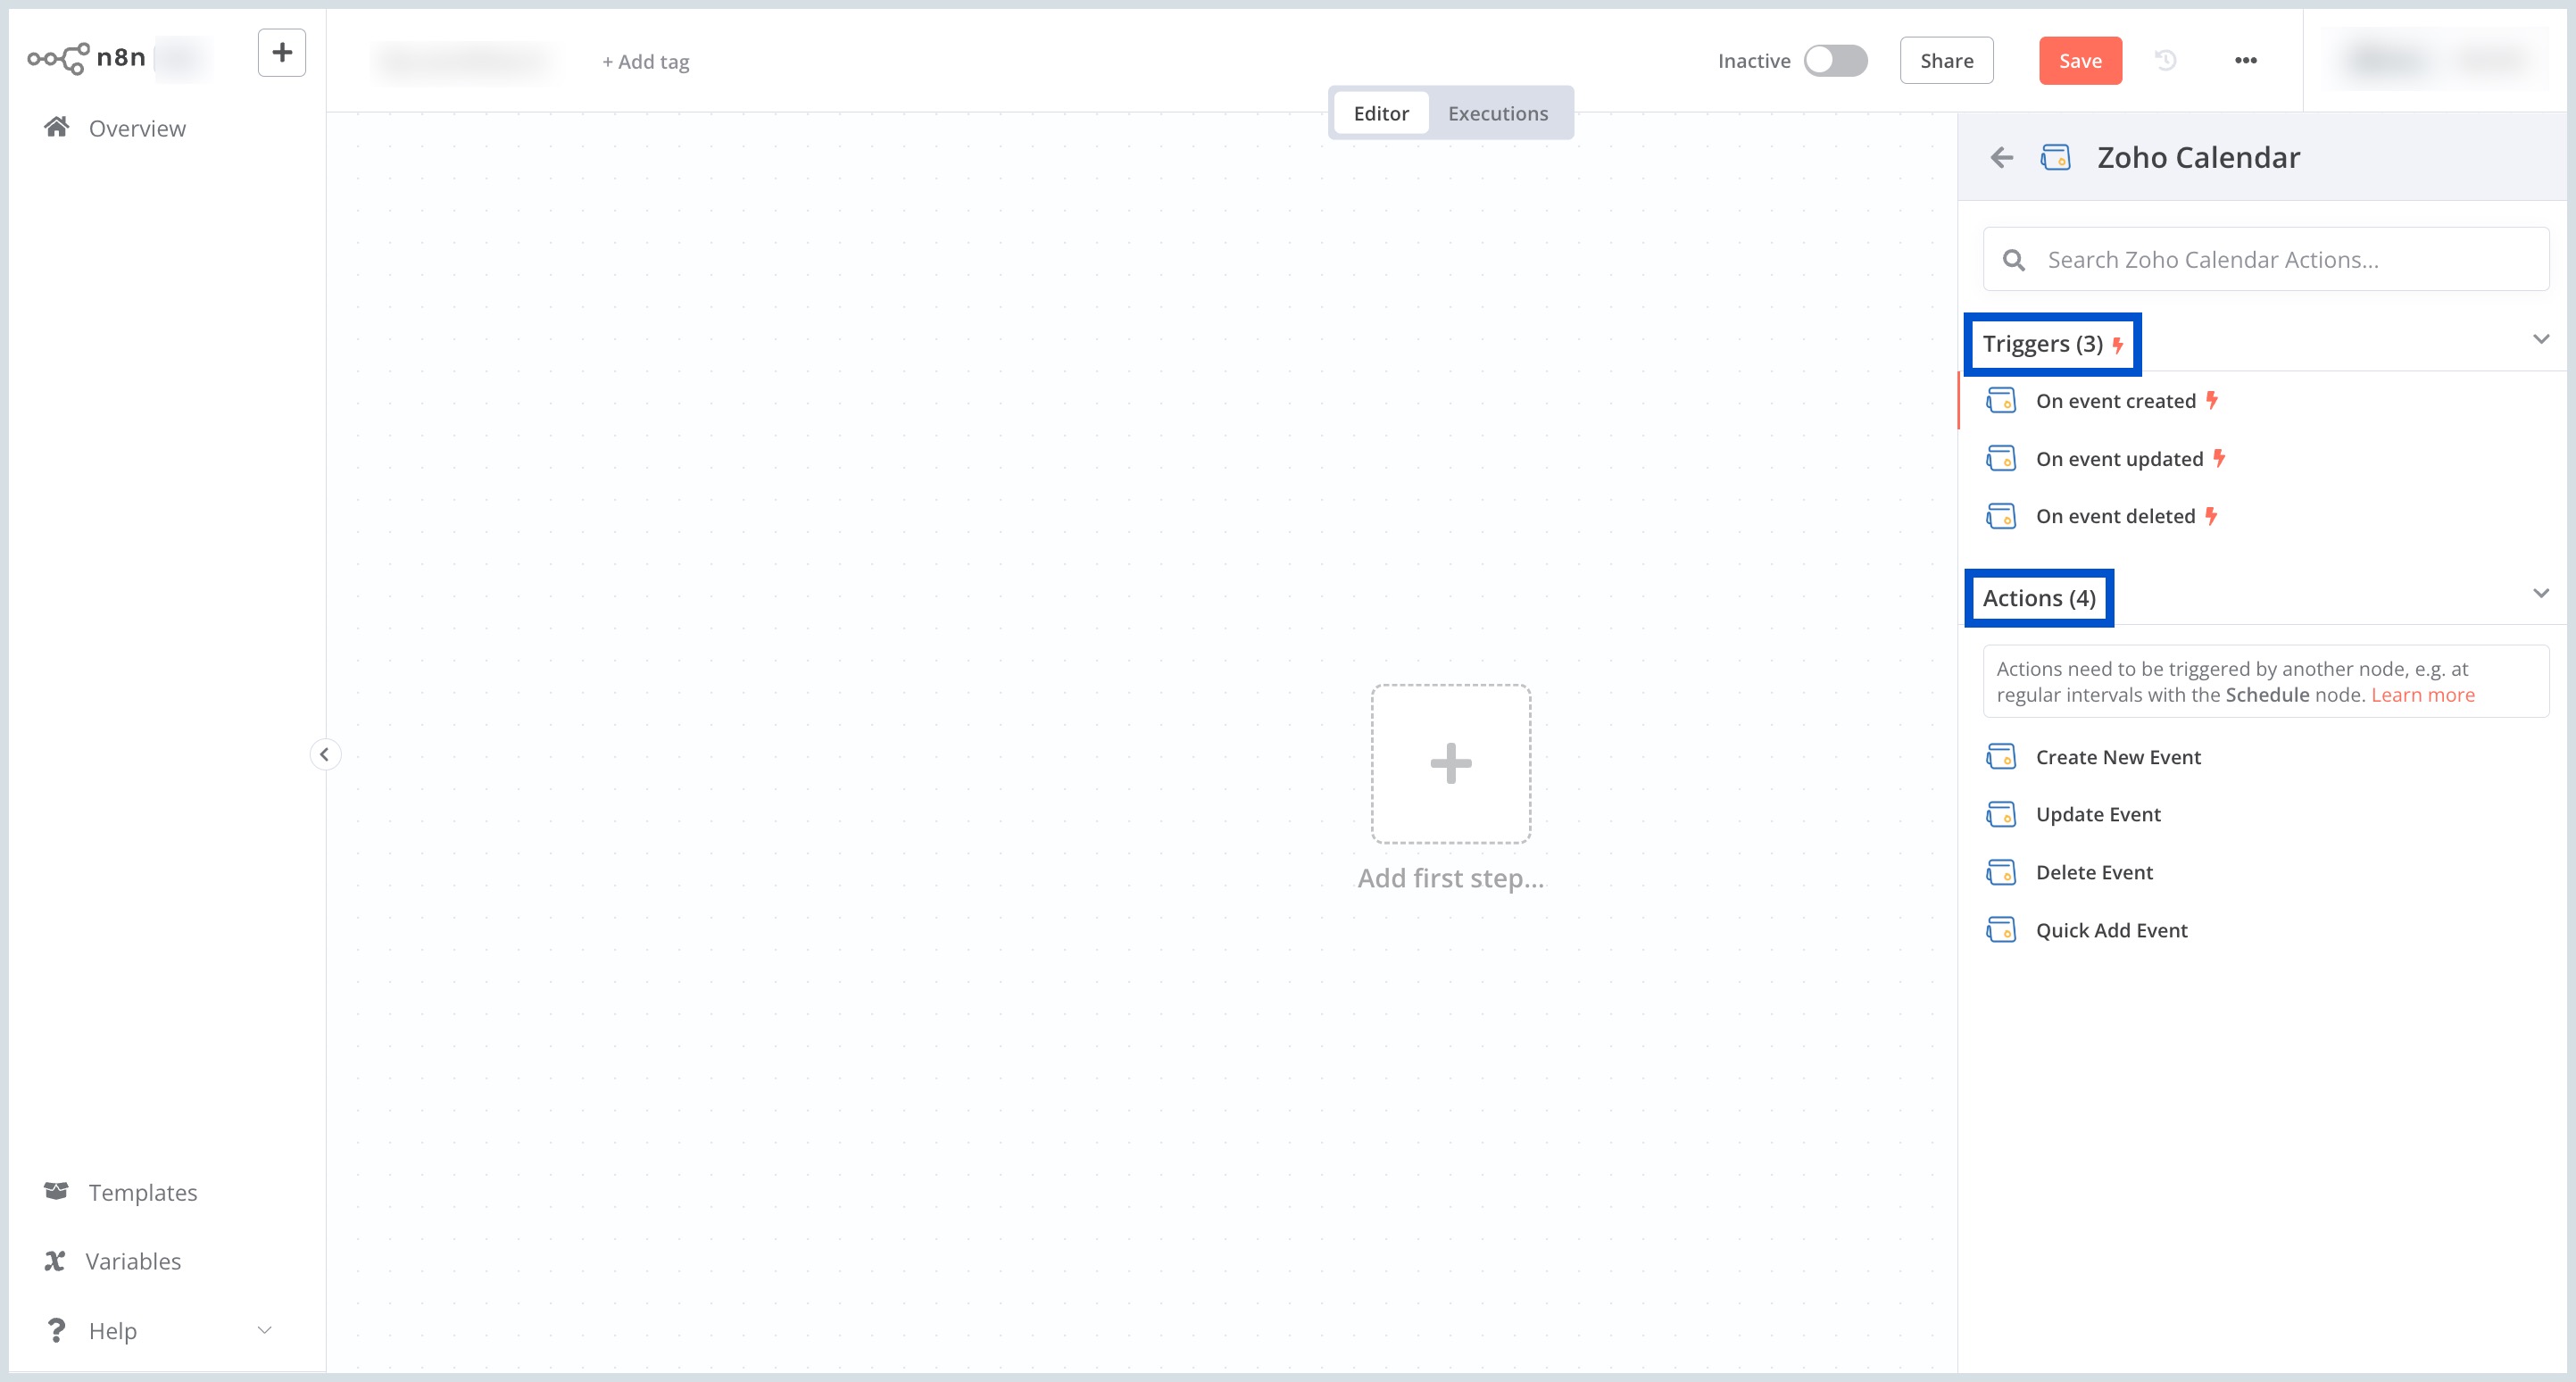Click + Add tag
Image resolution: width=2576 pixels, height=1382 pixels.
(646, 62)
